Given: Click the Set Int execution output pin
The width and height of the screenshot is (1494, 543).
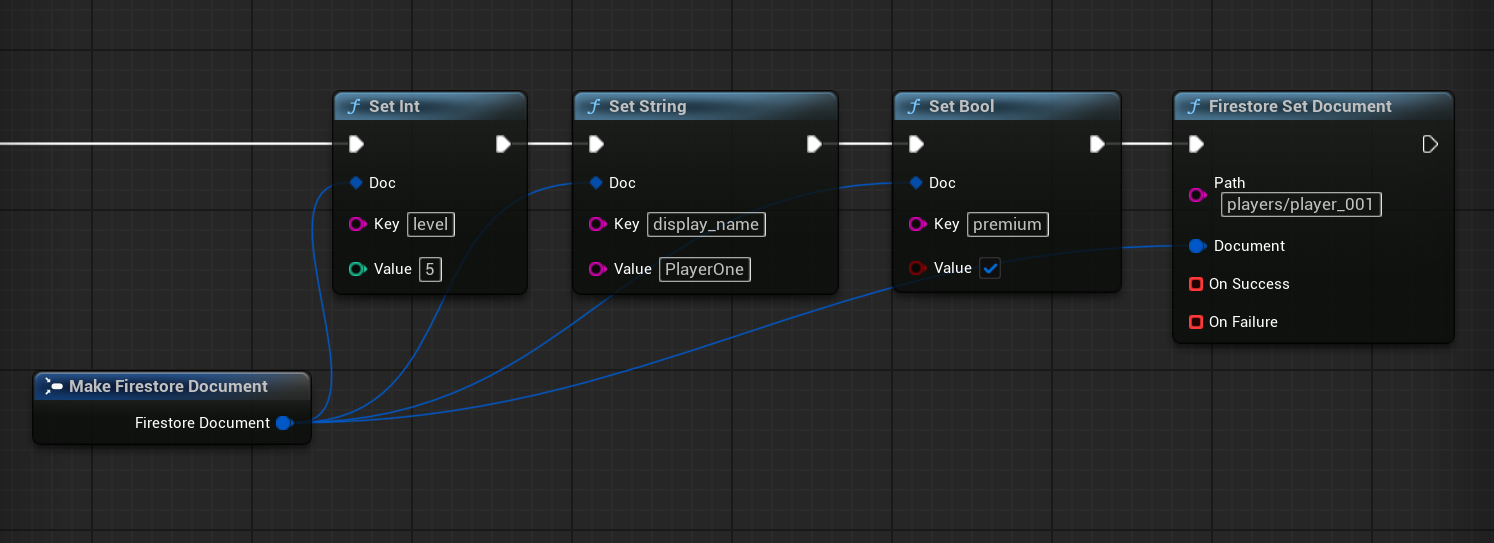Looking at the screenshot, I should coord(503,144).
